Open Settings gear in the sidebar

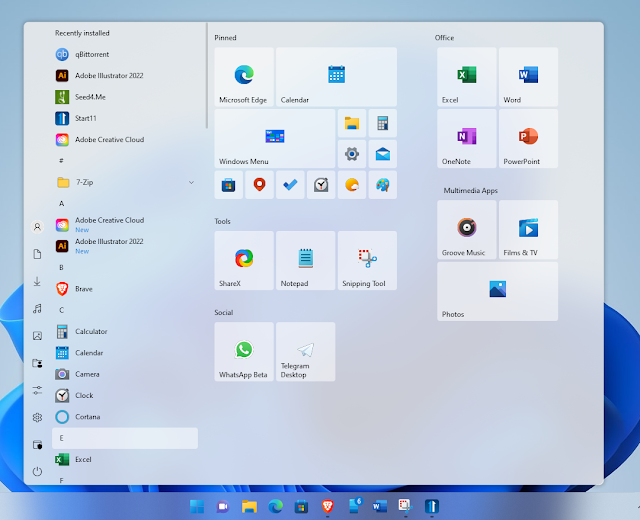tap(37, 418)
